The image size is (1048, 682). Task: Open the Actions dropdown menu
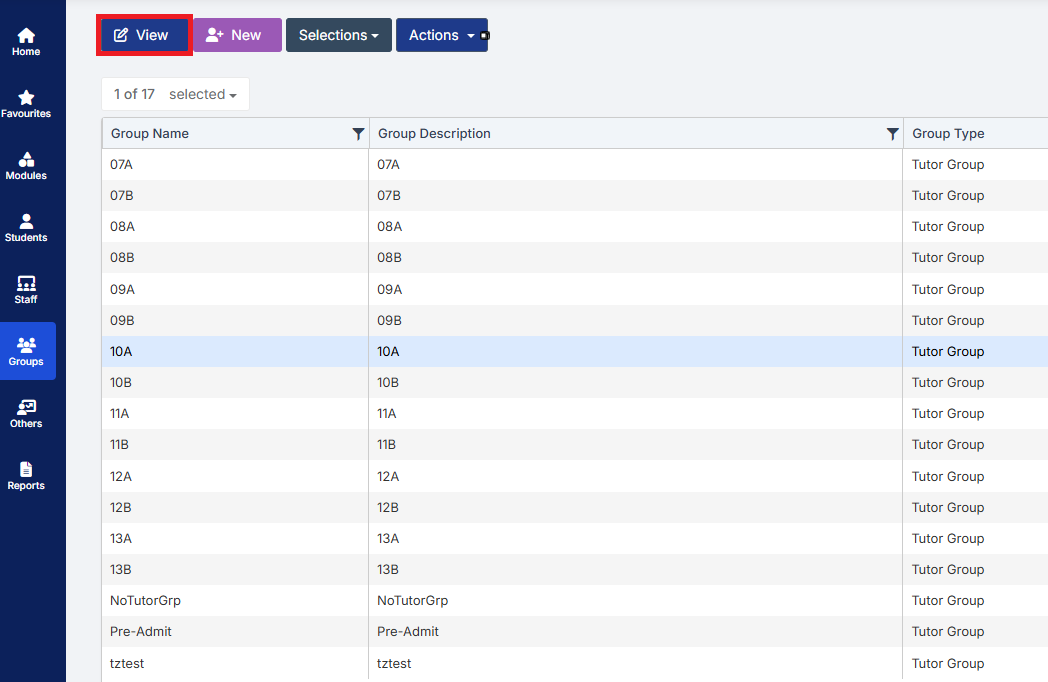coord(441,34)
